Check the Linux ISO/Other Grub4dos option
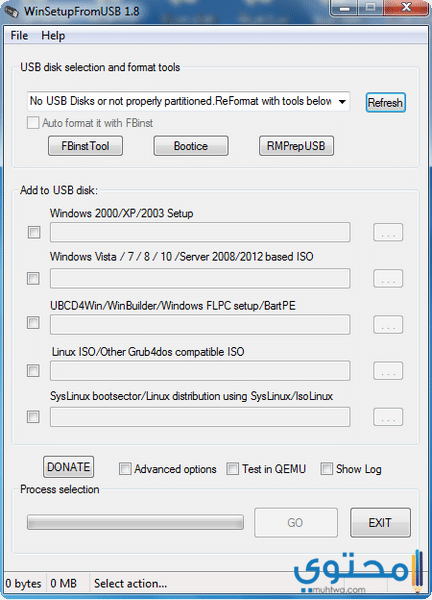The height and width of the screenshot is (600, 432). click(33, 370)
